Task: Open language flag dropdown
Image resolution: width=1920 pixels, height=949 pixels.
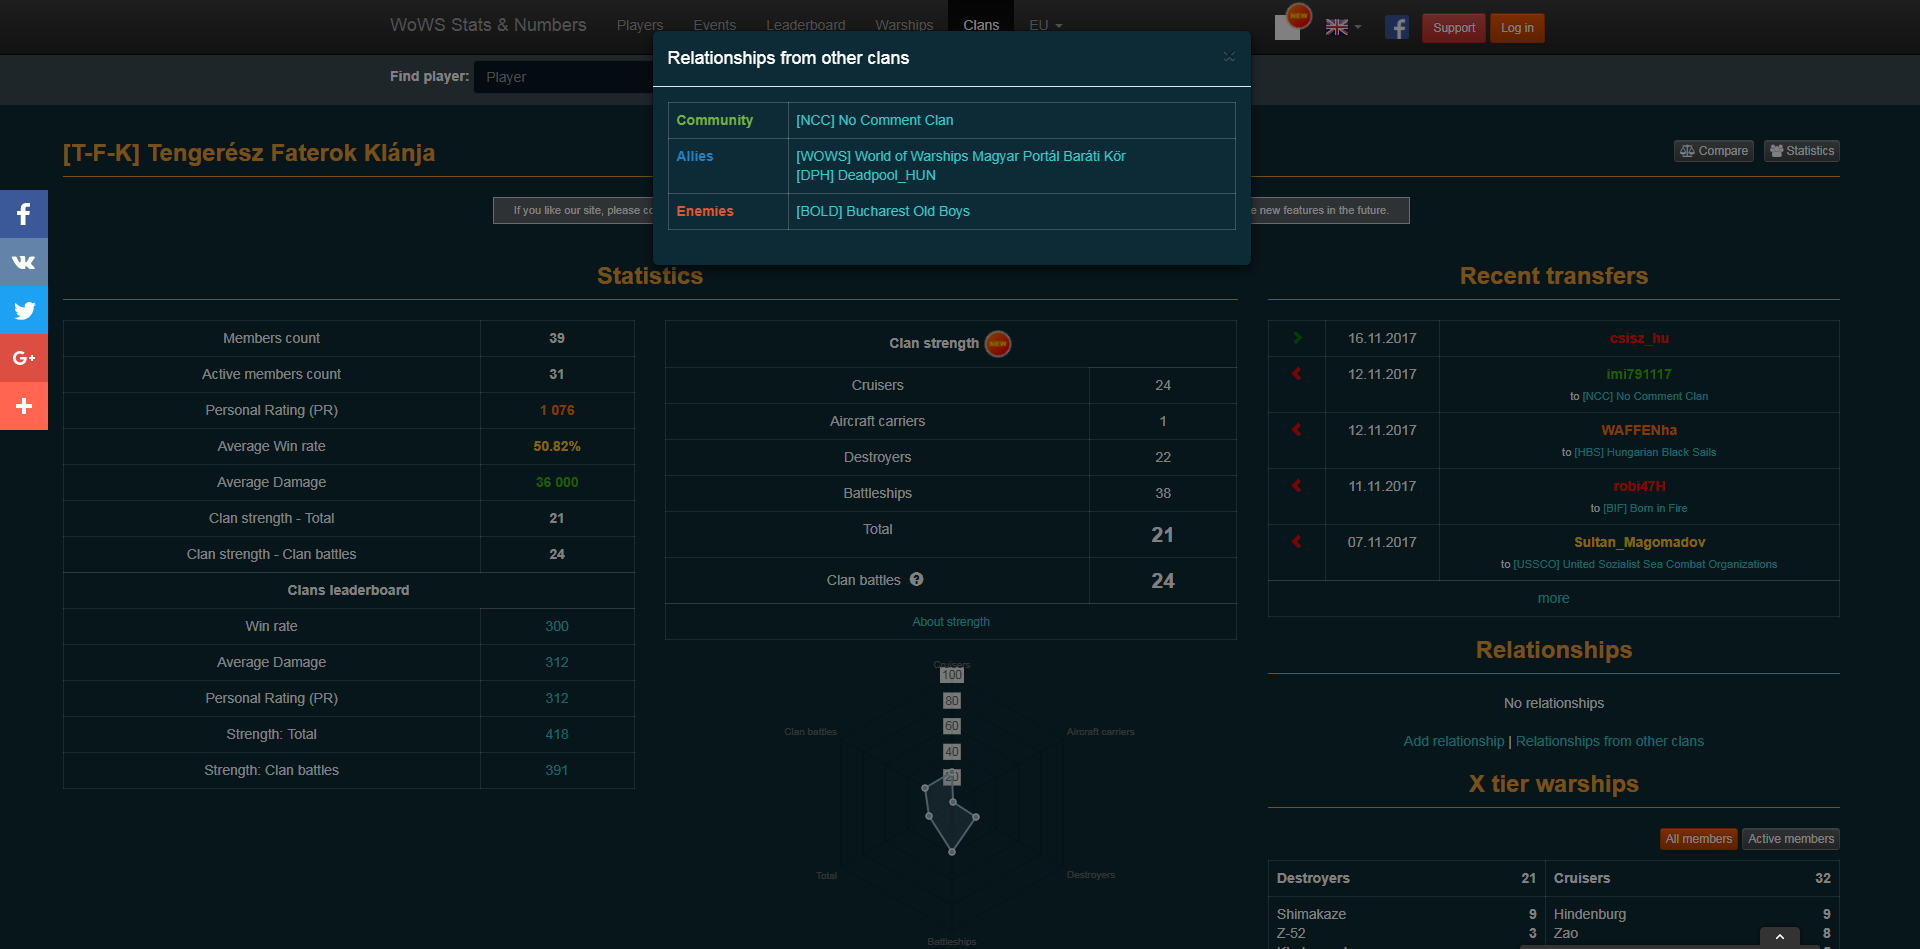Action: coord(1343,28)
